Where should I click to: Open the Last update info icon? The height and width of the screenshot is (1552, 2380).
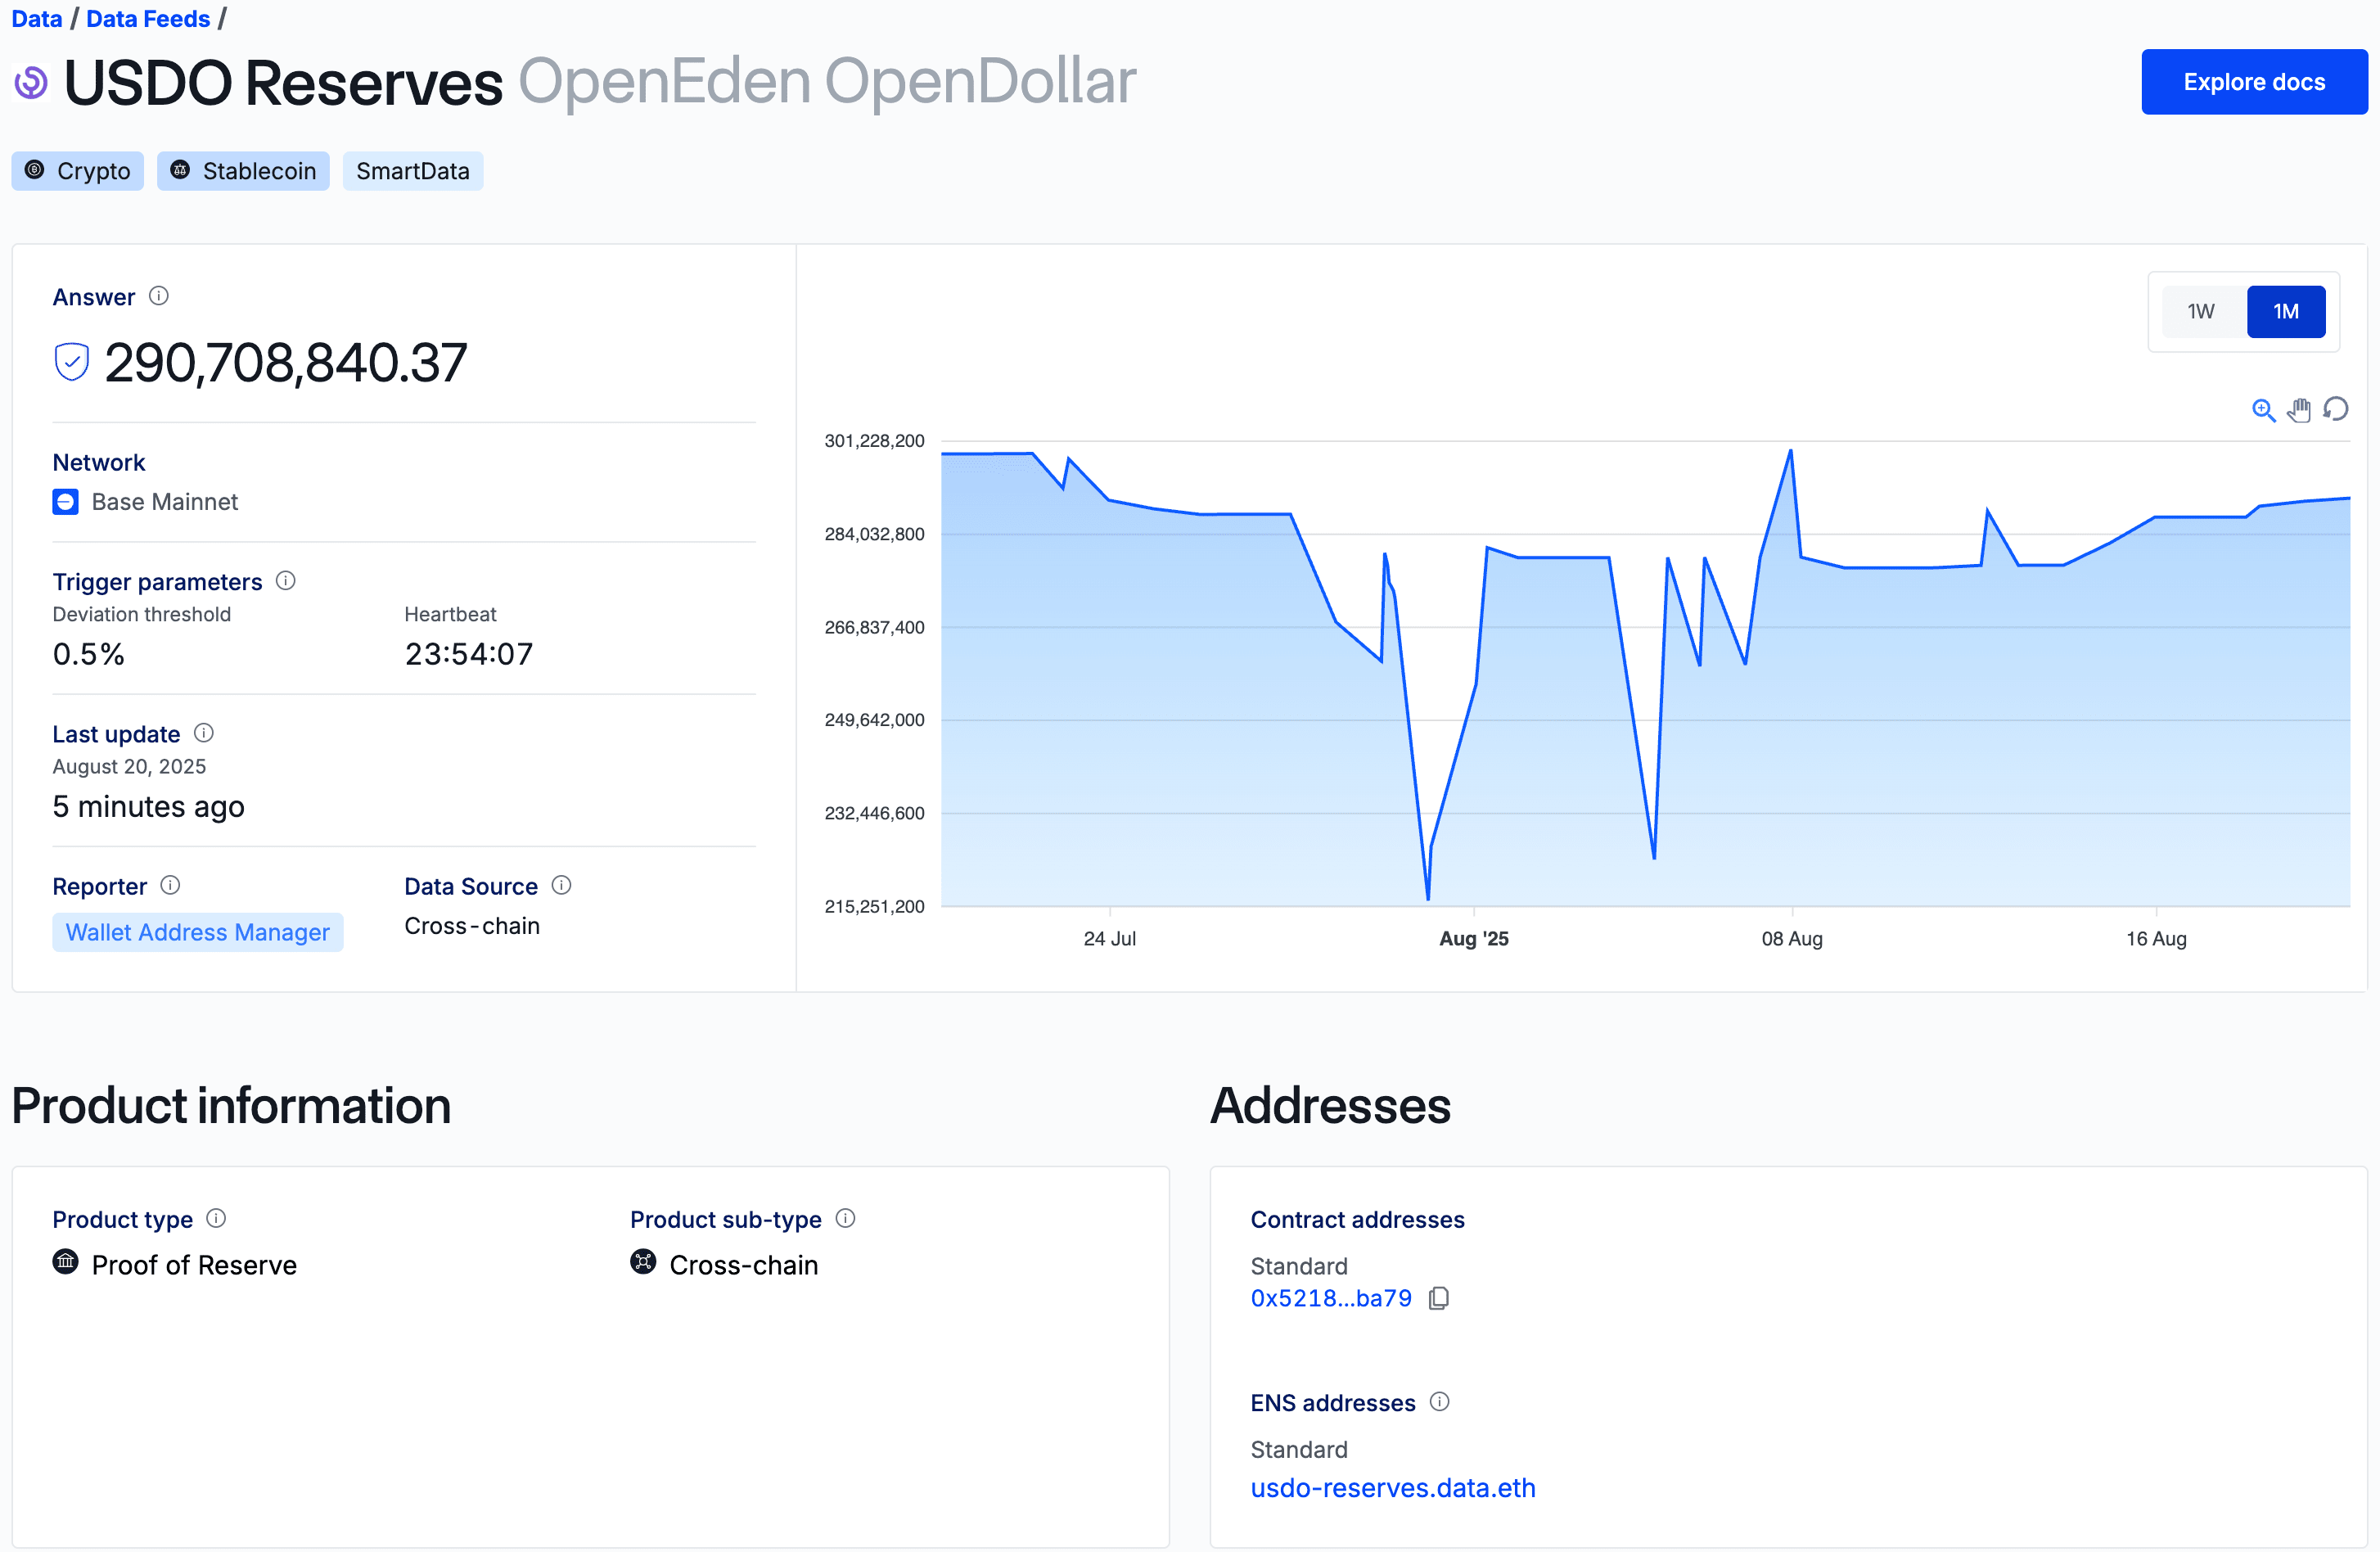click(x=204, y=733)
